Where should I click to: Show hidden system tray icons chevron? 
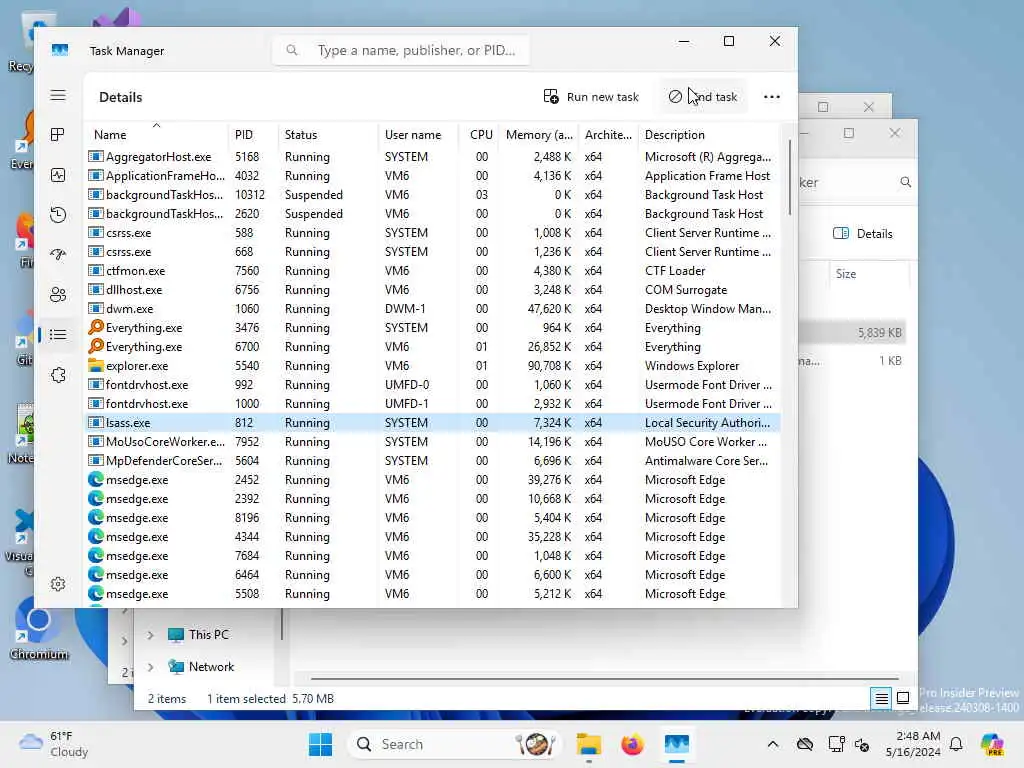[773, 744]
